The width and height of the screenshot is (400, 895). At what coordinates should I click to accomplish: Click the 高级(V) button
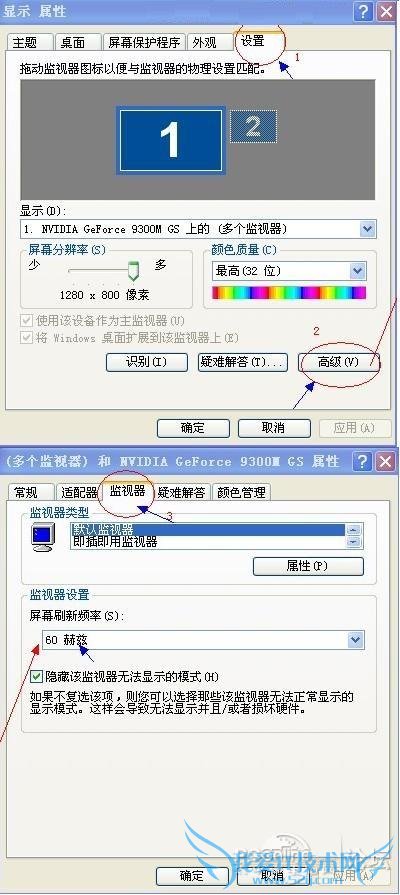pos(338,362)
